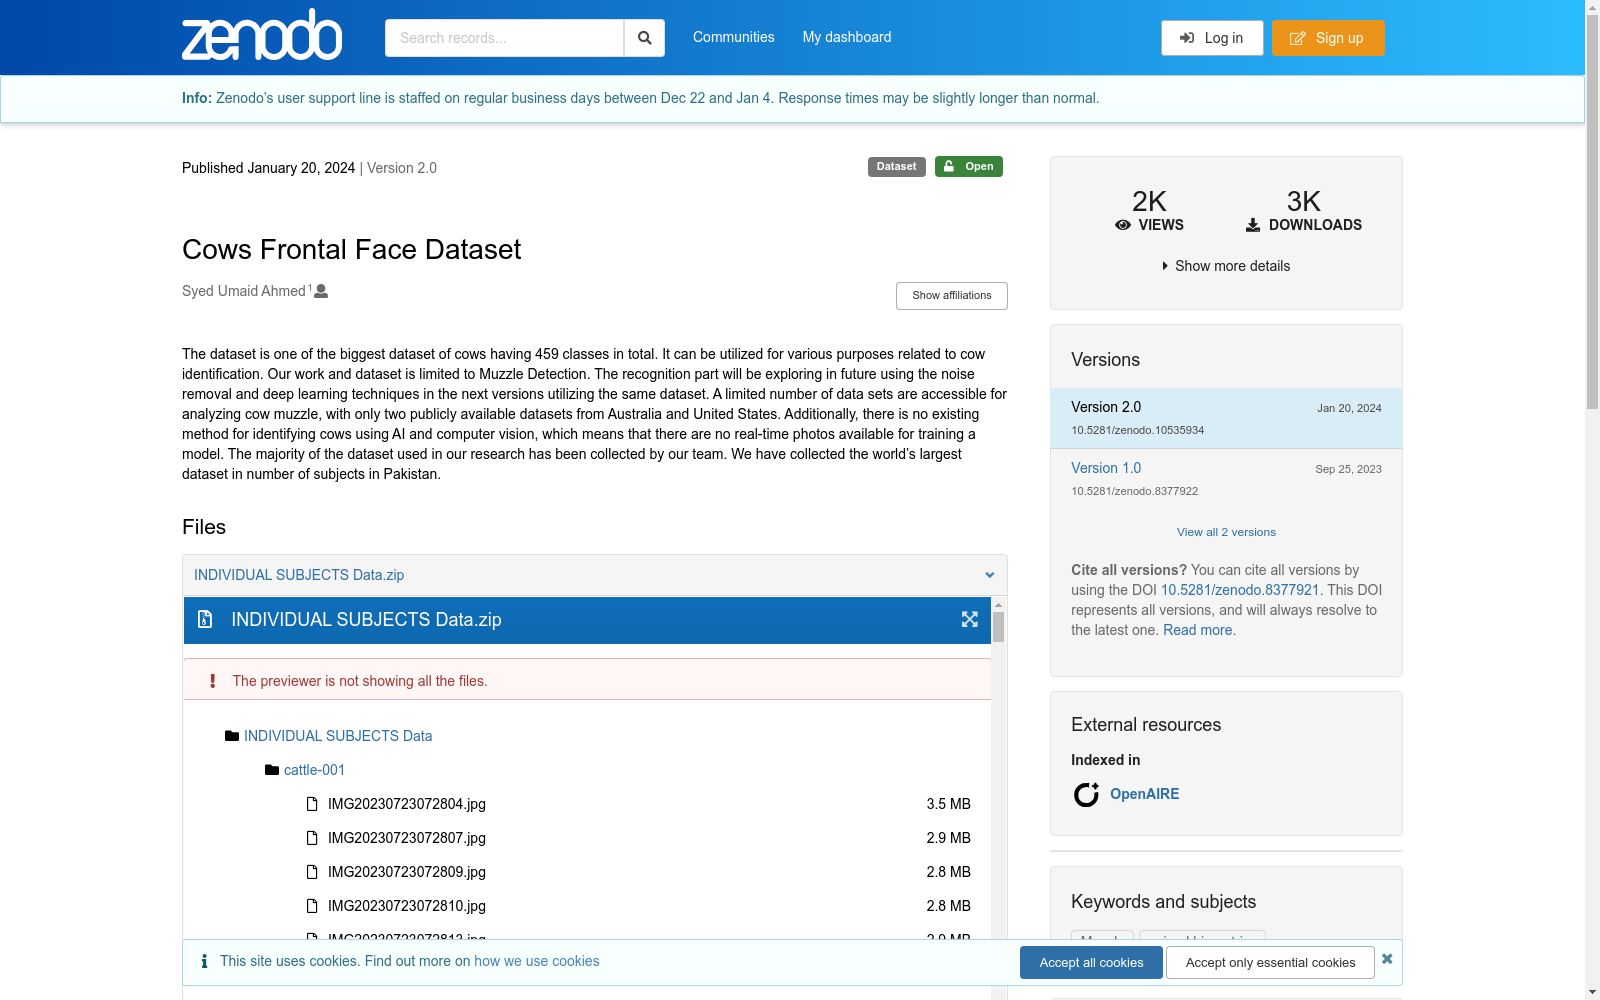Click Accept only essential cookies

(x=1271, y=963)
